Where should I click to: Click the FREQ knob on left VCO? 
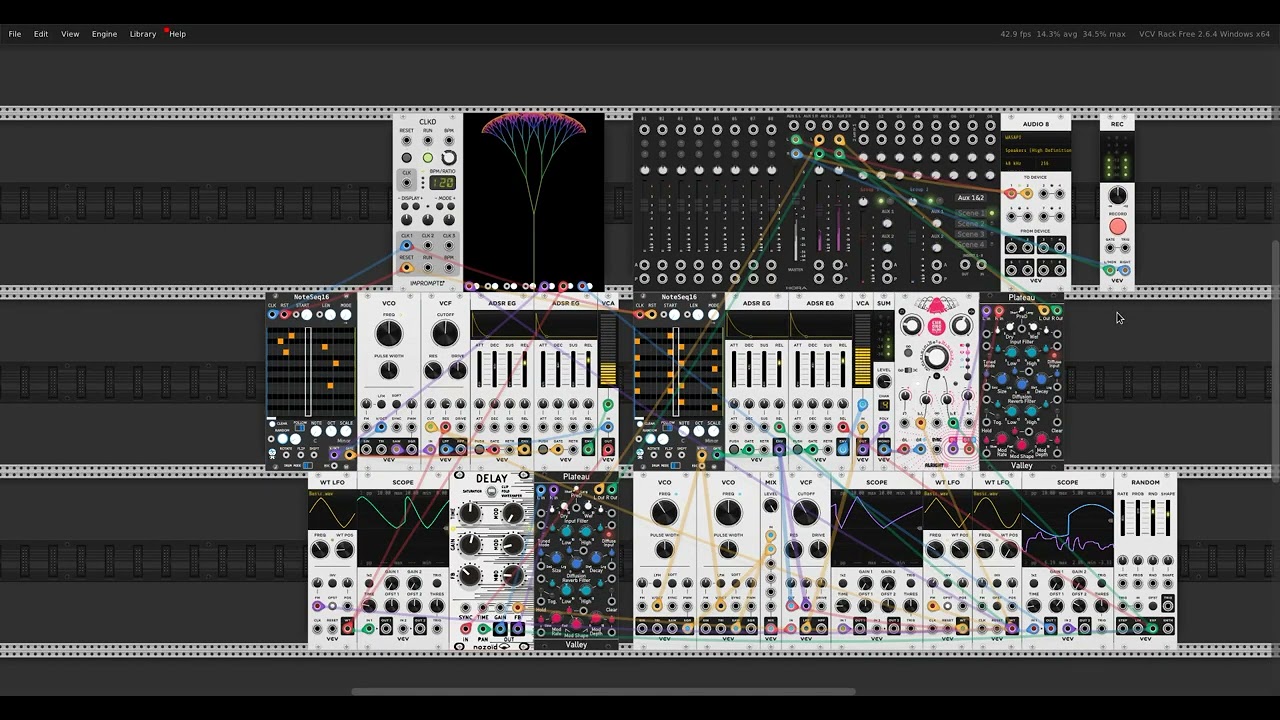[389, 333]
